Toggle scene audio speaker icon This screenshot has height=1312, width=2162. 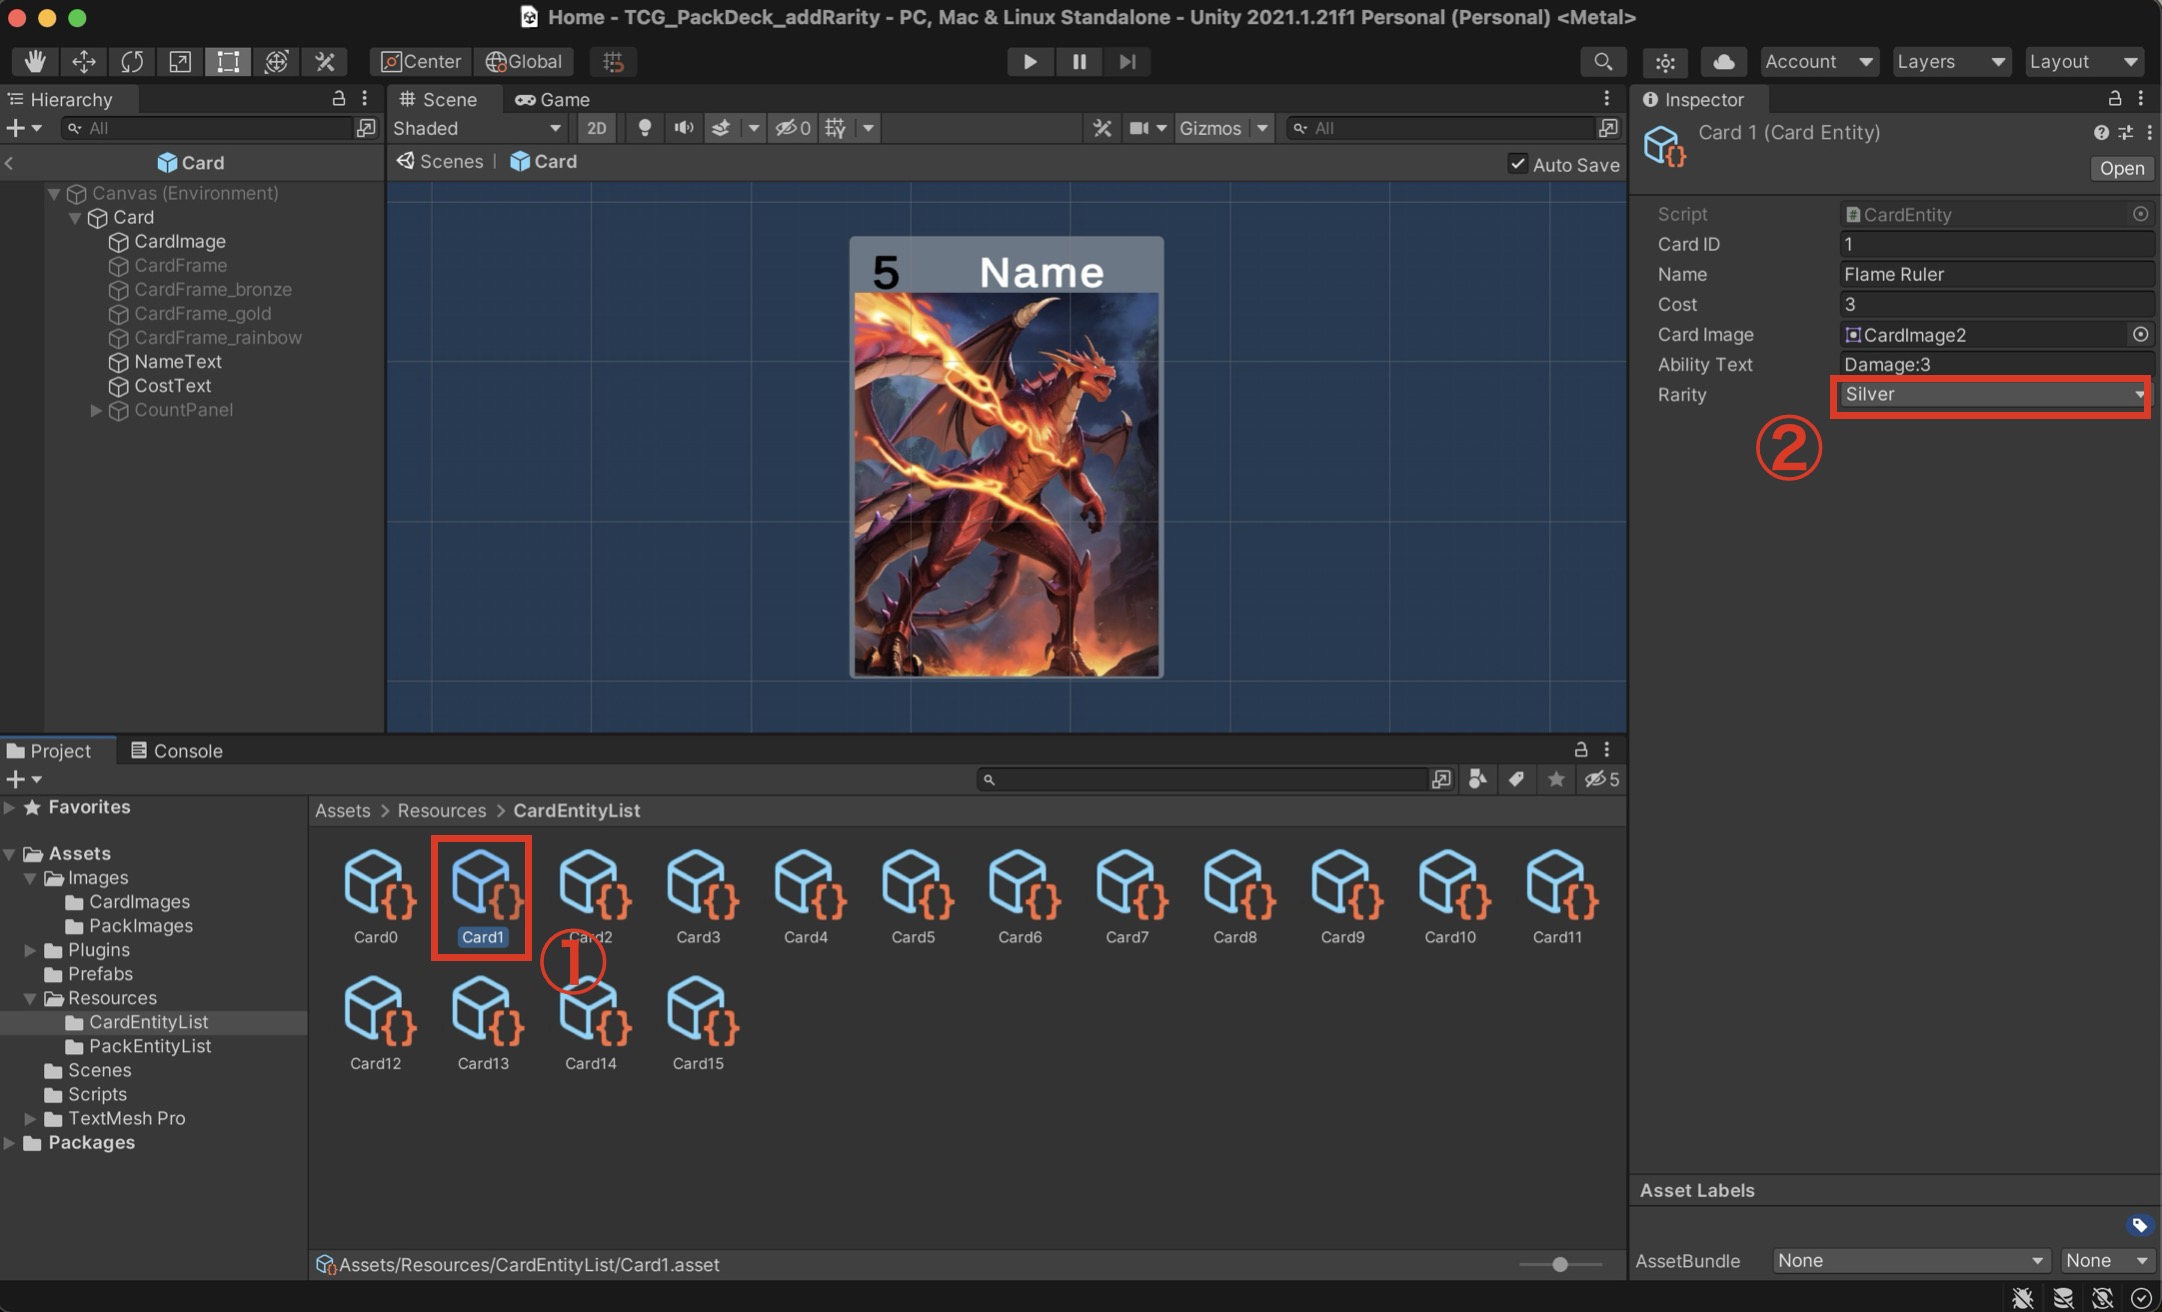tap(684, 128)
